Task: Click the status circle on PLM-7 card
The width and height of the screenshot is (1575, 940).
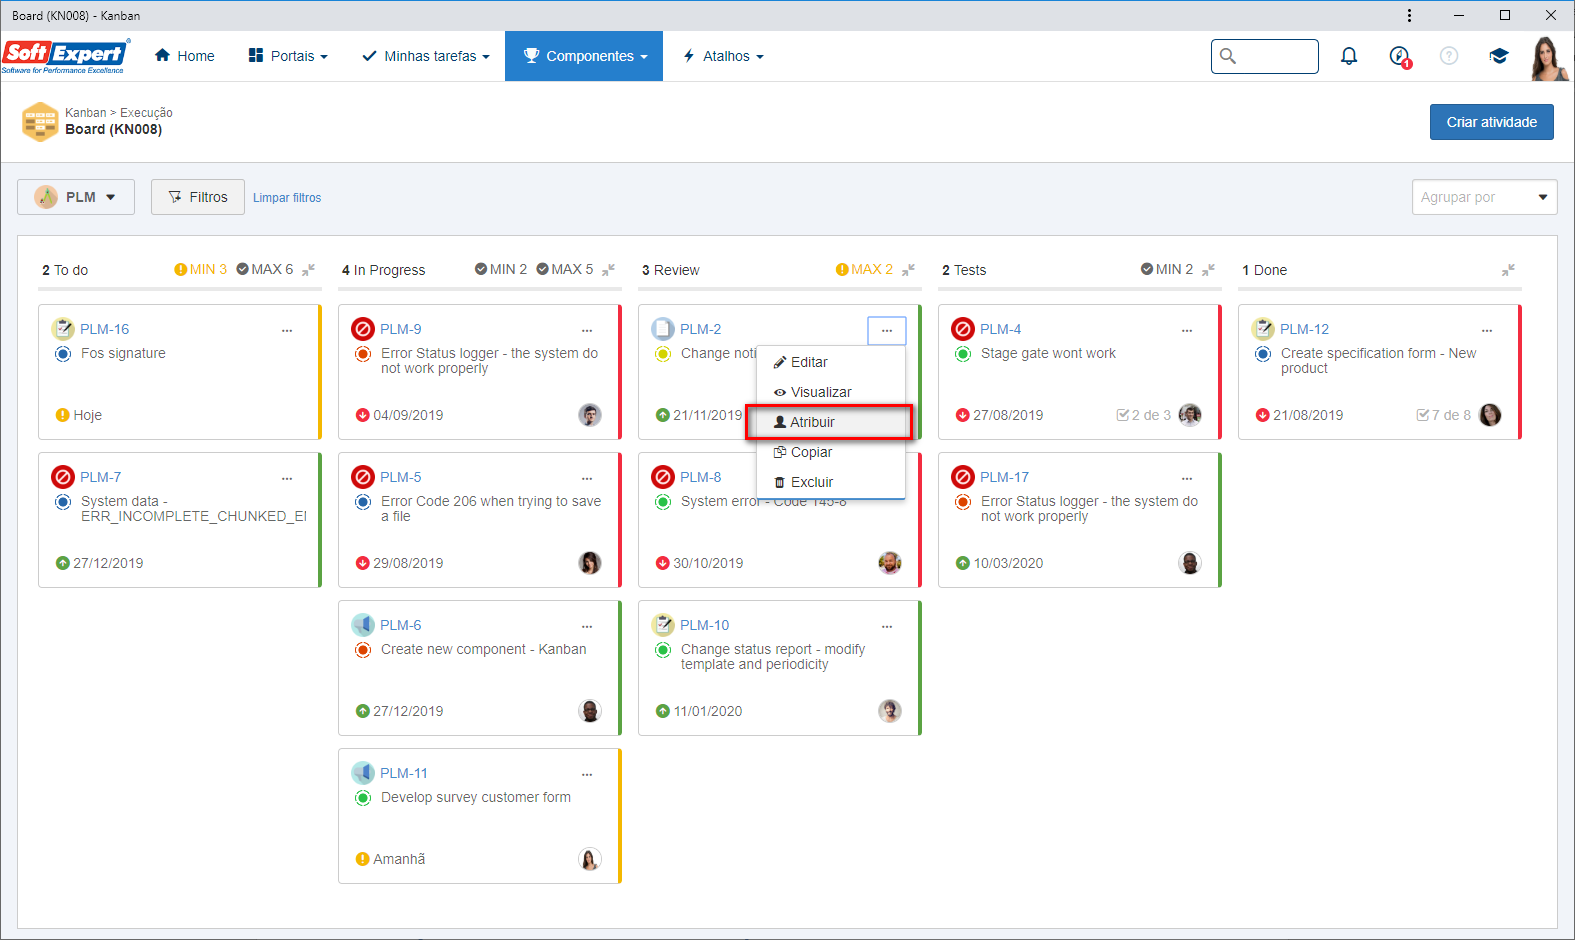Action: tap(63, 502)
